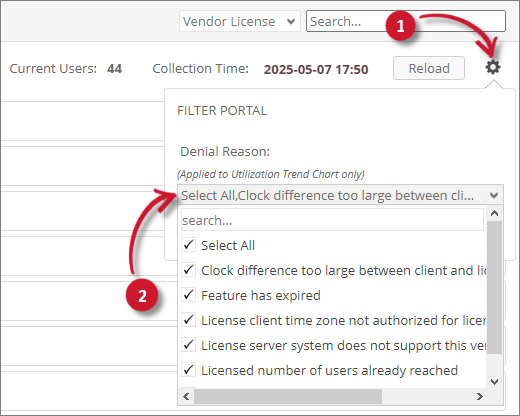Click the Select All label text
This screenshot has height=416, width=520.
point(228,245)
